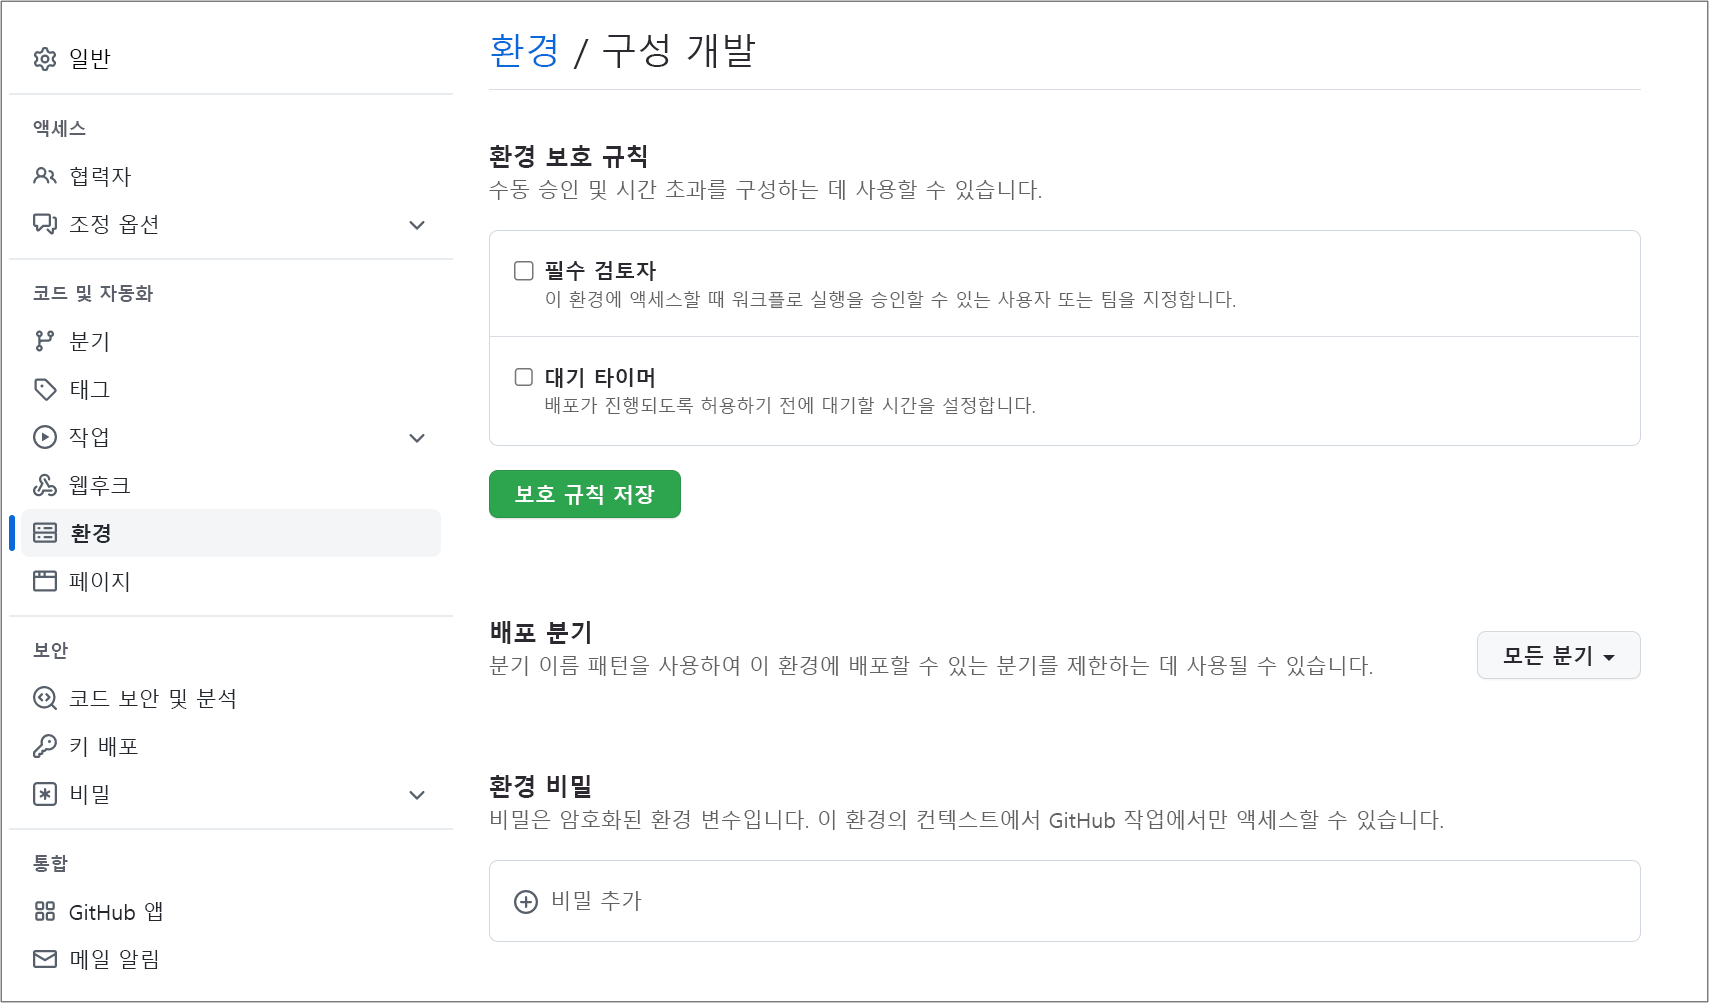Select the 협력자 collaborators icon
1709x1003 pixels.
click(x=44, y=175)
